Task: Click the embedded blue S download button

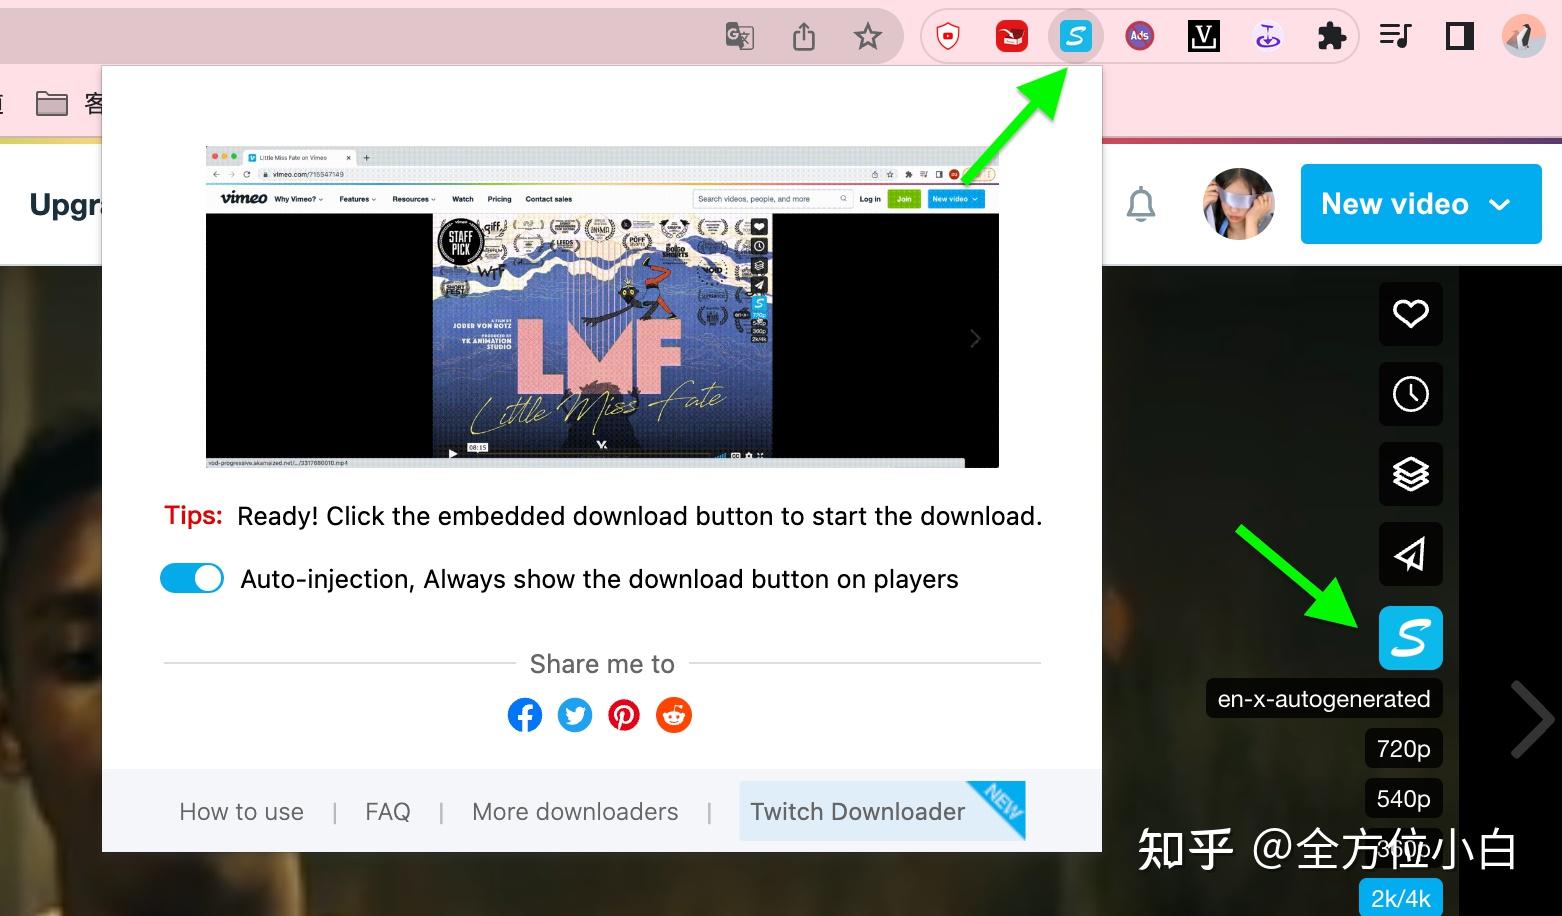Action: (x=1411, y=638)
